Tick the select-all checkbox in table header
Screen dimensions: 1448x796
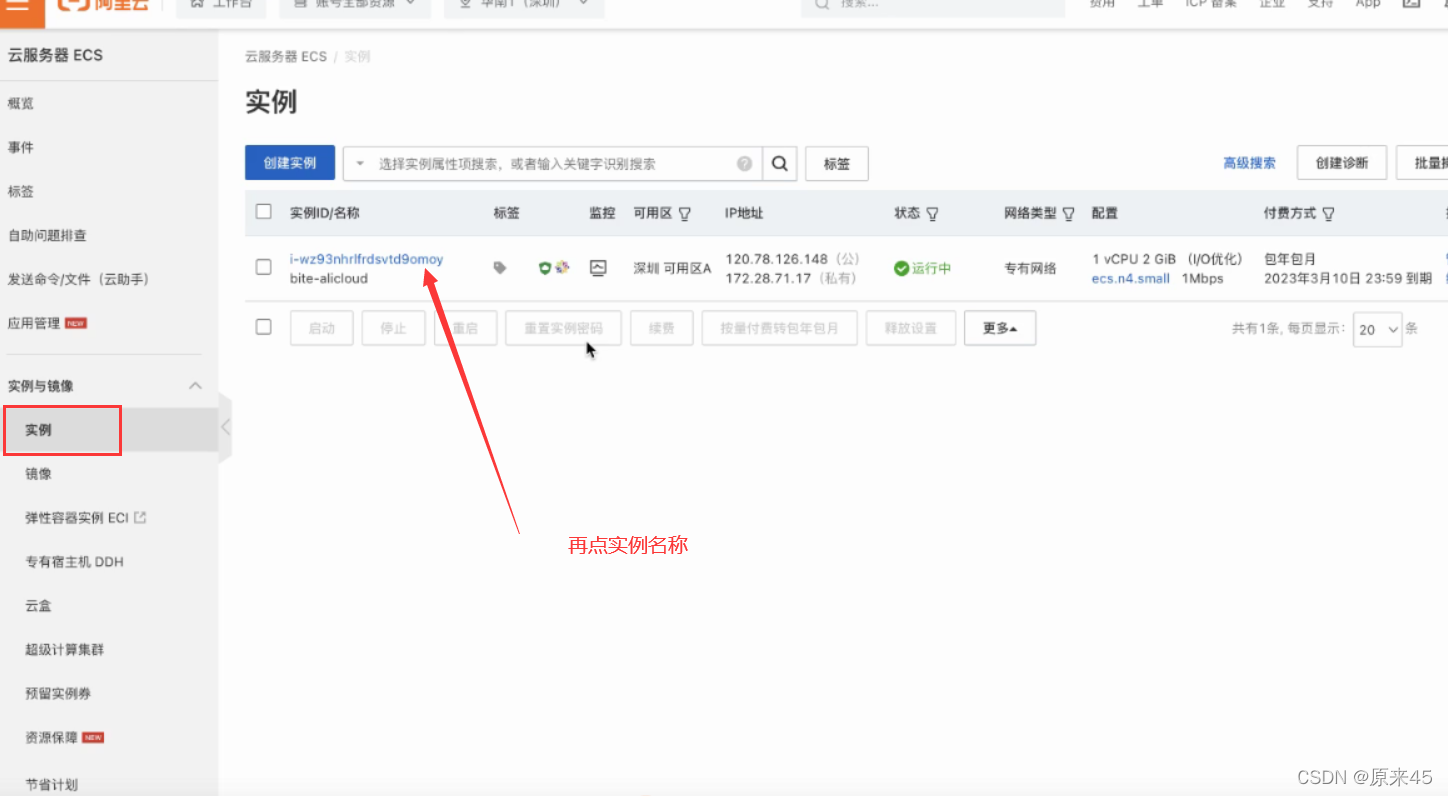[264, 212]
